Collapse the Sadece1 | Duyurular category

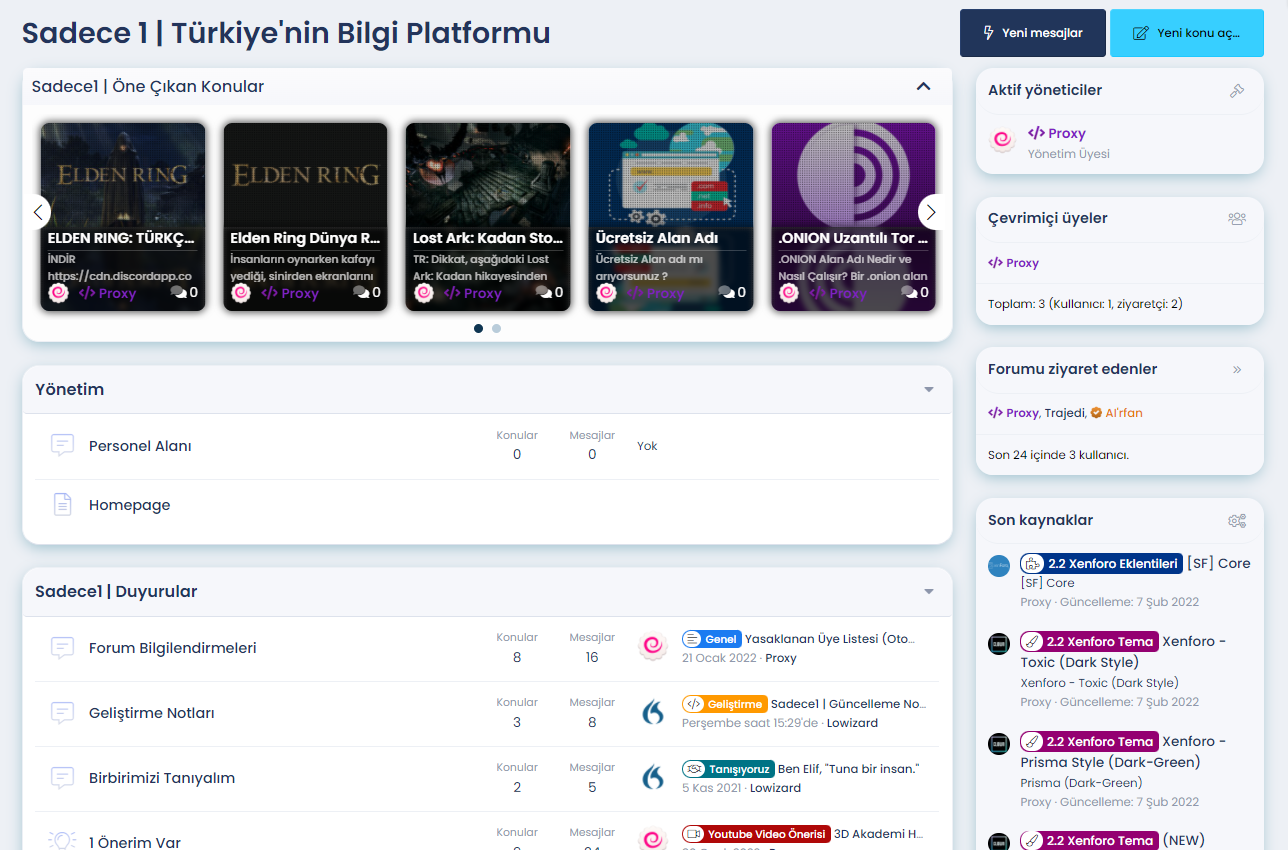[929, 592]
